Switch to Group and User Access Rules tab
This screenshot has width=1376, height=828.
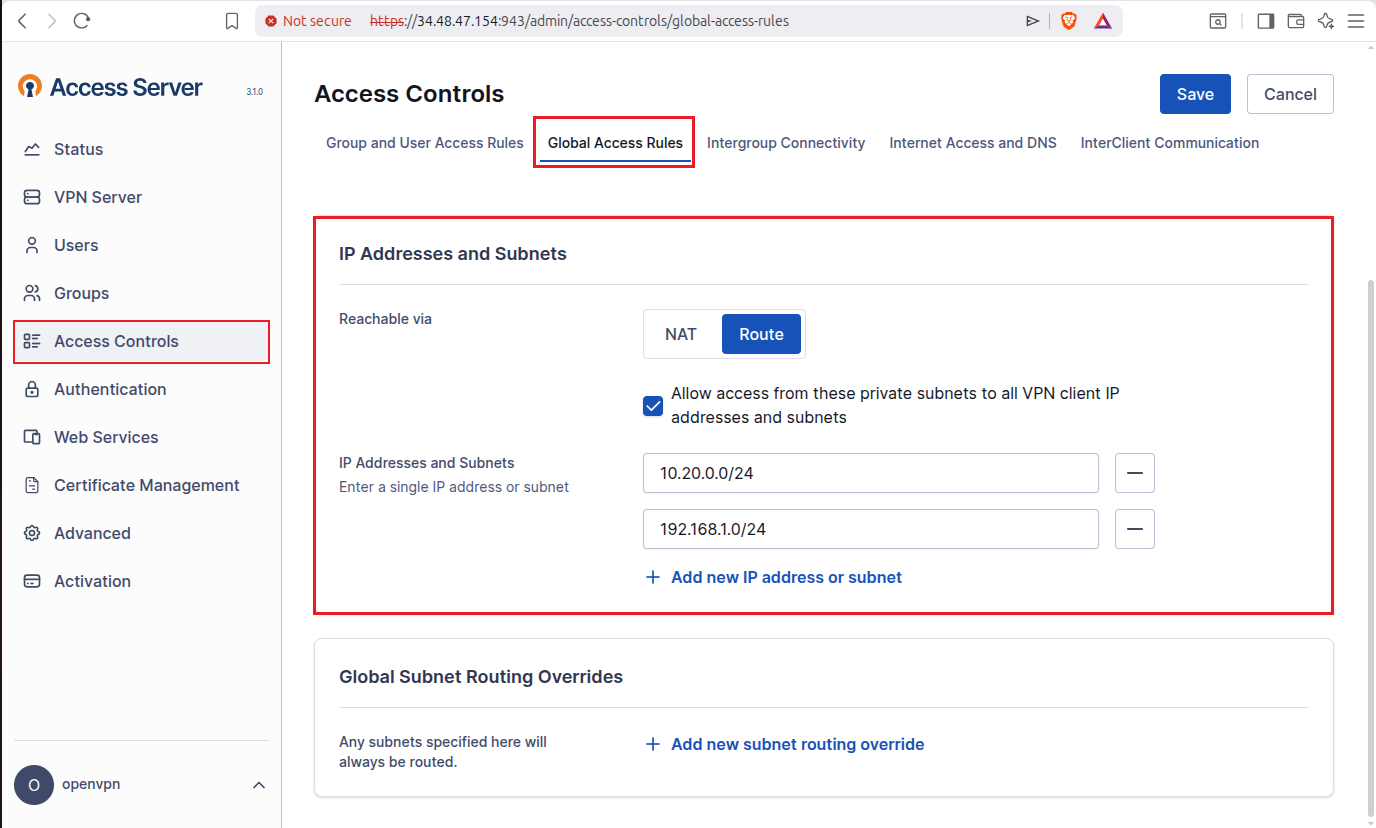425,143
